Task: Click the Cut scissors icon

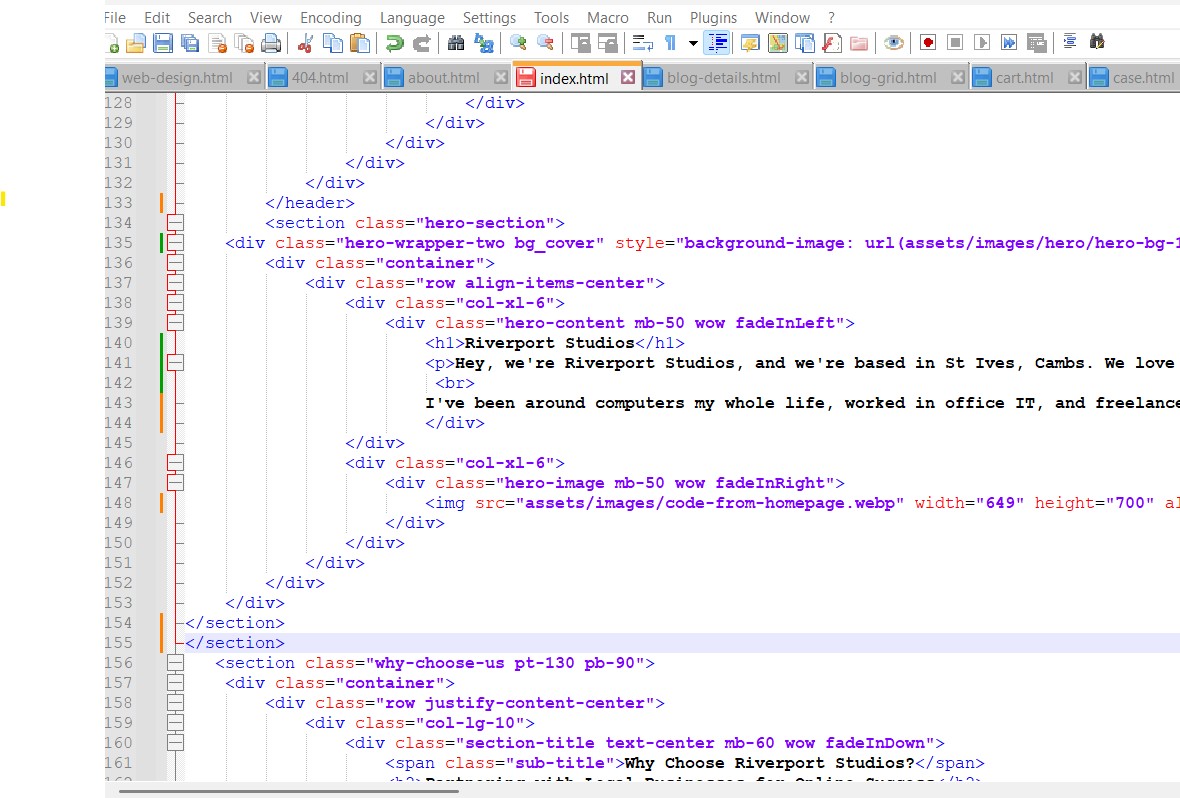Action: pyautogui.click(x=306, y=43)
